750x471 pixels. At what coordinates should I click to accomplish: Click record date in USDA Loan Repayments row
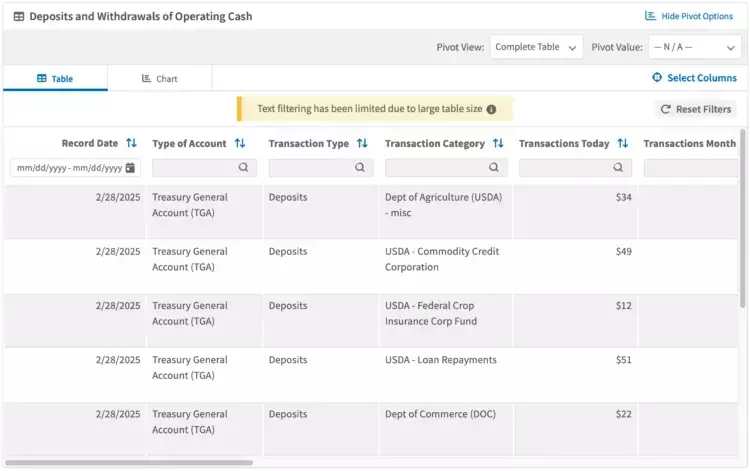(118, 360)
